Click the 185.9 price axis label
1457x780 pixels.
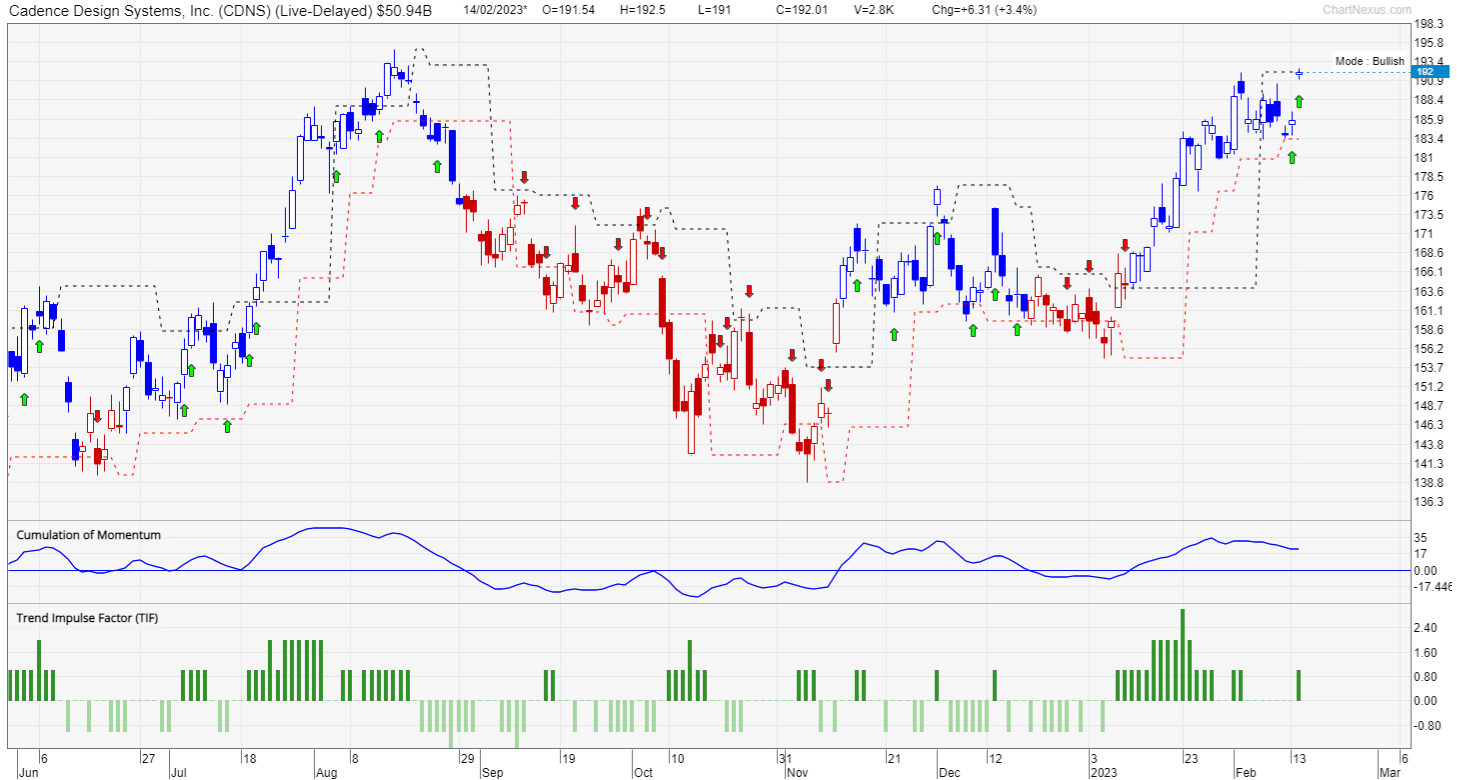[x=1429, y=120]
